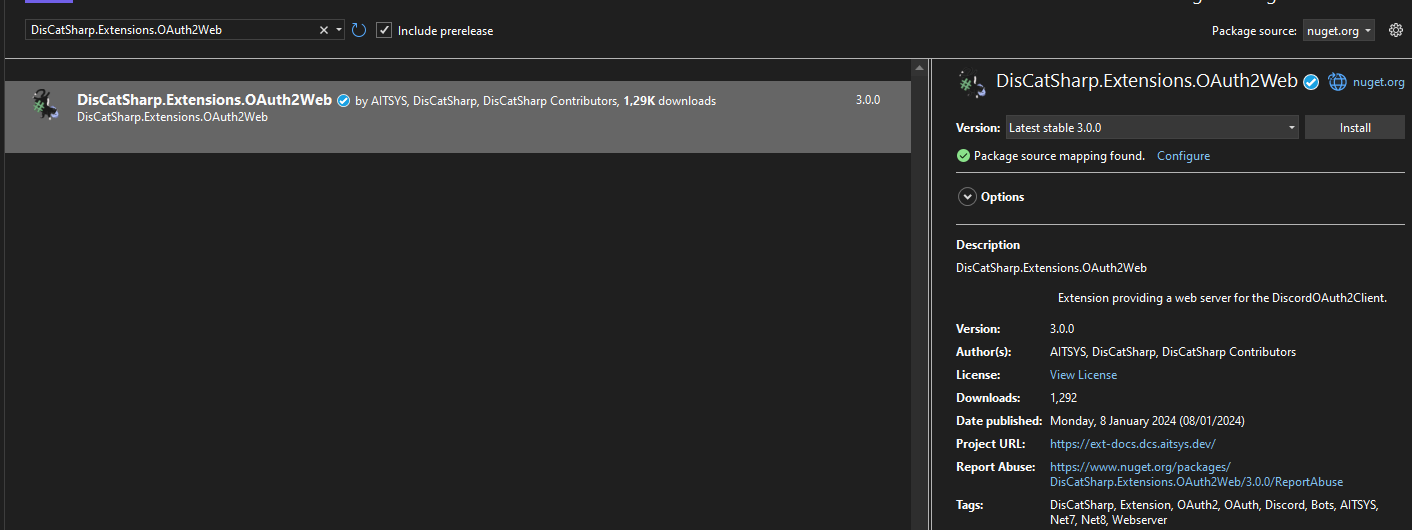Toggle the Include prerelease checkbox

tap(384, 30)
